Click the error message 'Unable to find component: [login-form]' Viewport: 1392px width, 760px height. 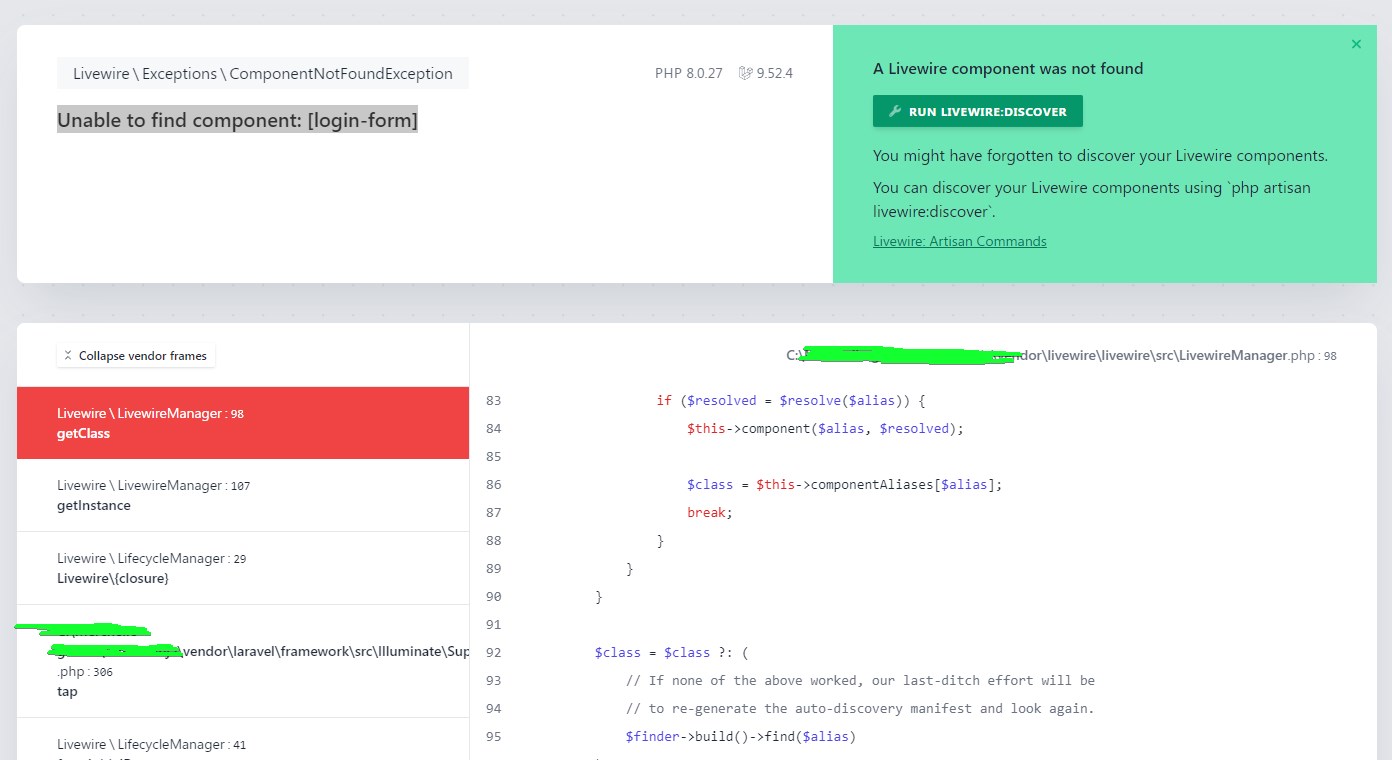coord(237,120)
